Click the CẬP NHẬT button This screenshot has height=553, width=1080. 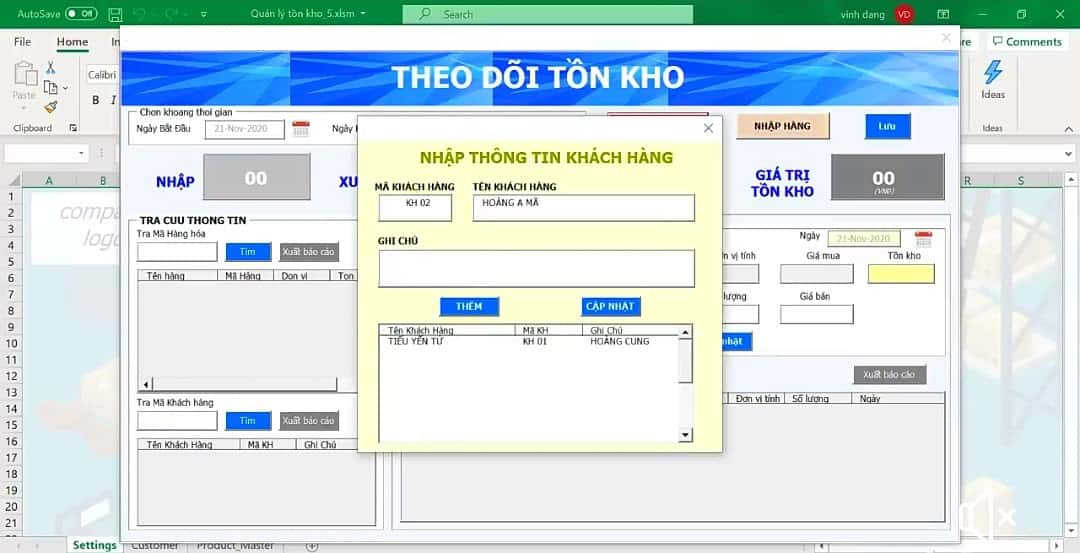(611, 306)
